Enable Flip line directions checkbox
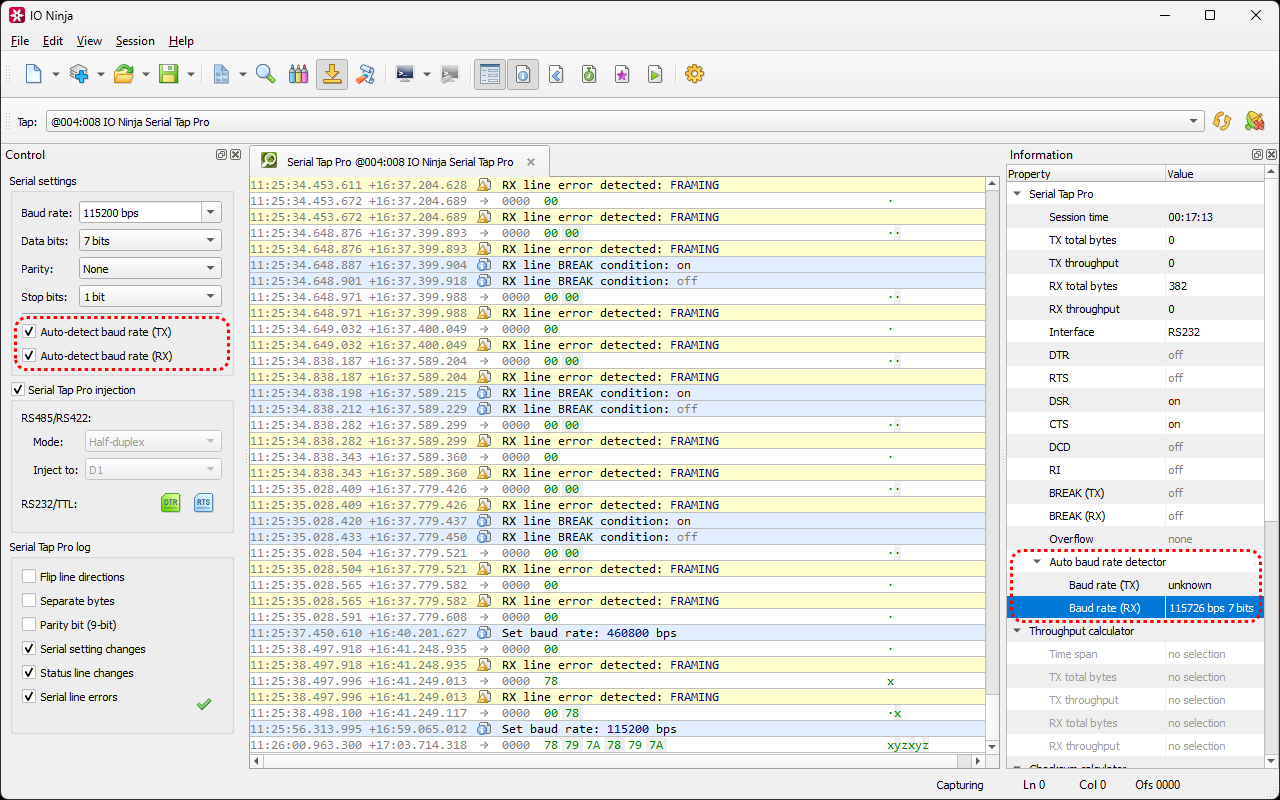The height and width of the screenshot is (800, 1280). pos(29,577)
